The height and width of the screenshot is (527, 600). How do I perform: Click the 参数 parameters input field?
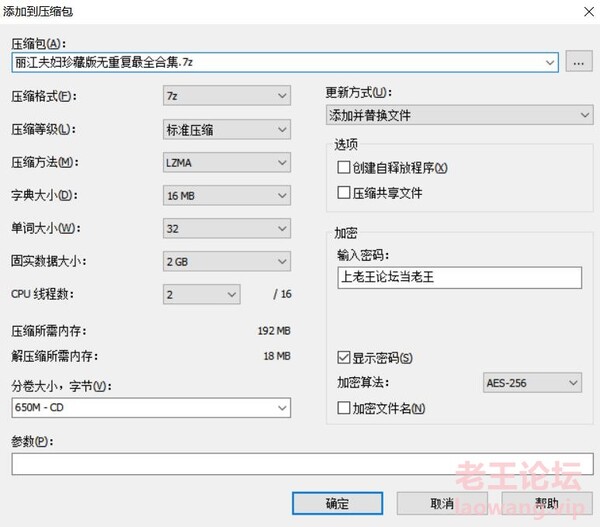302,464
